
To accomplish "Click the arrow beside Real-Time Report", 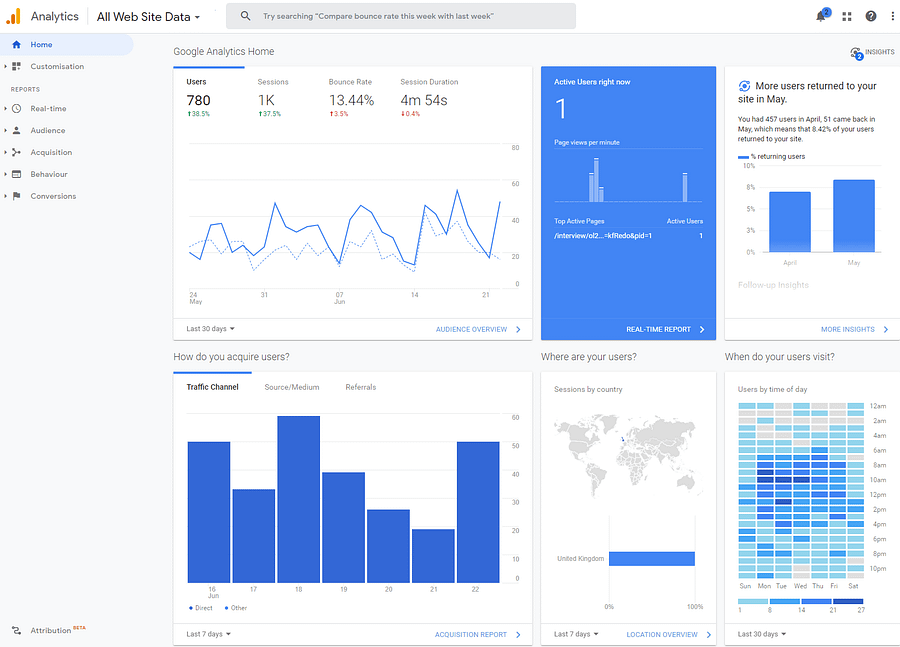I will [x=702, y=330].
